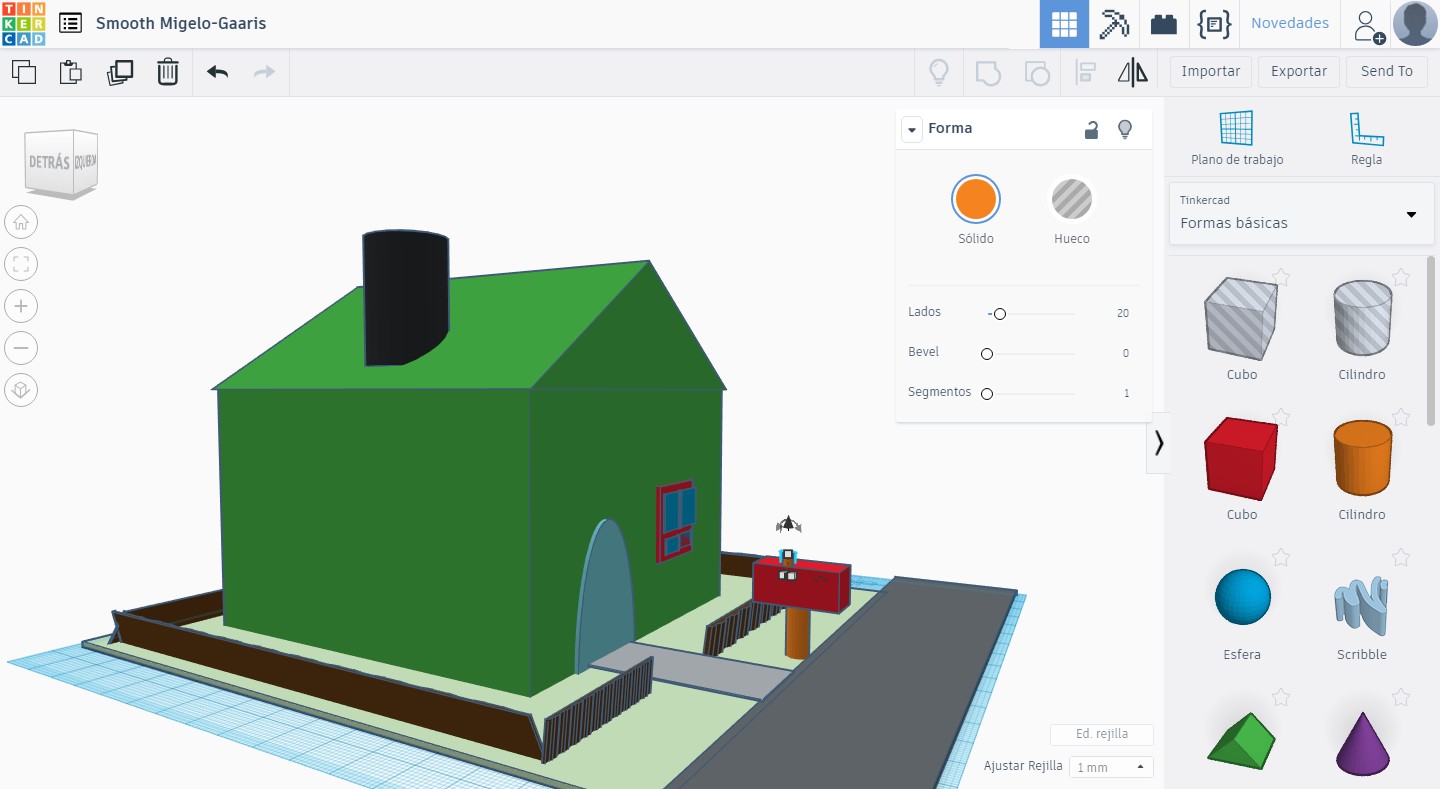
Task: Collapse the Forma panel arrow
Action: click(x=911, y=129)
